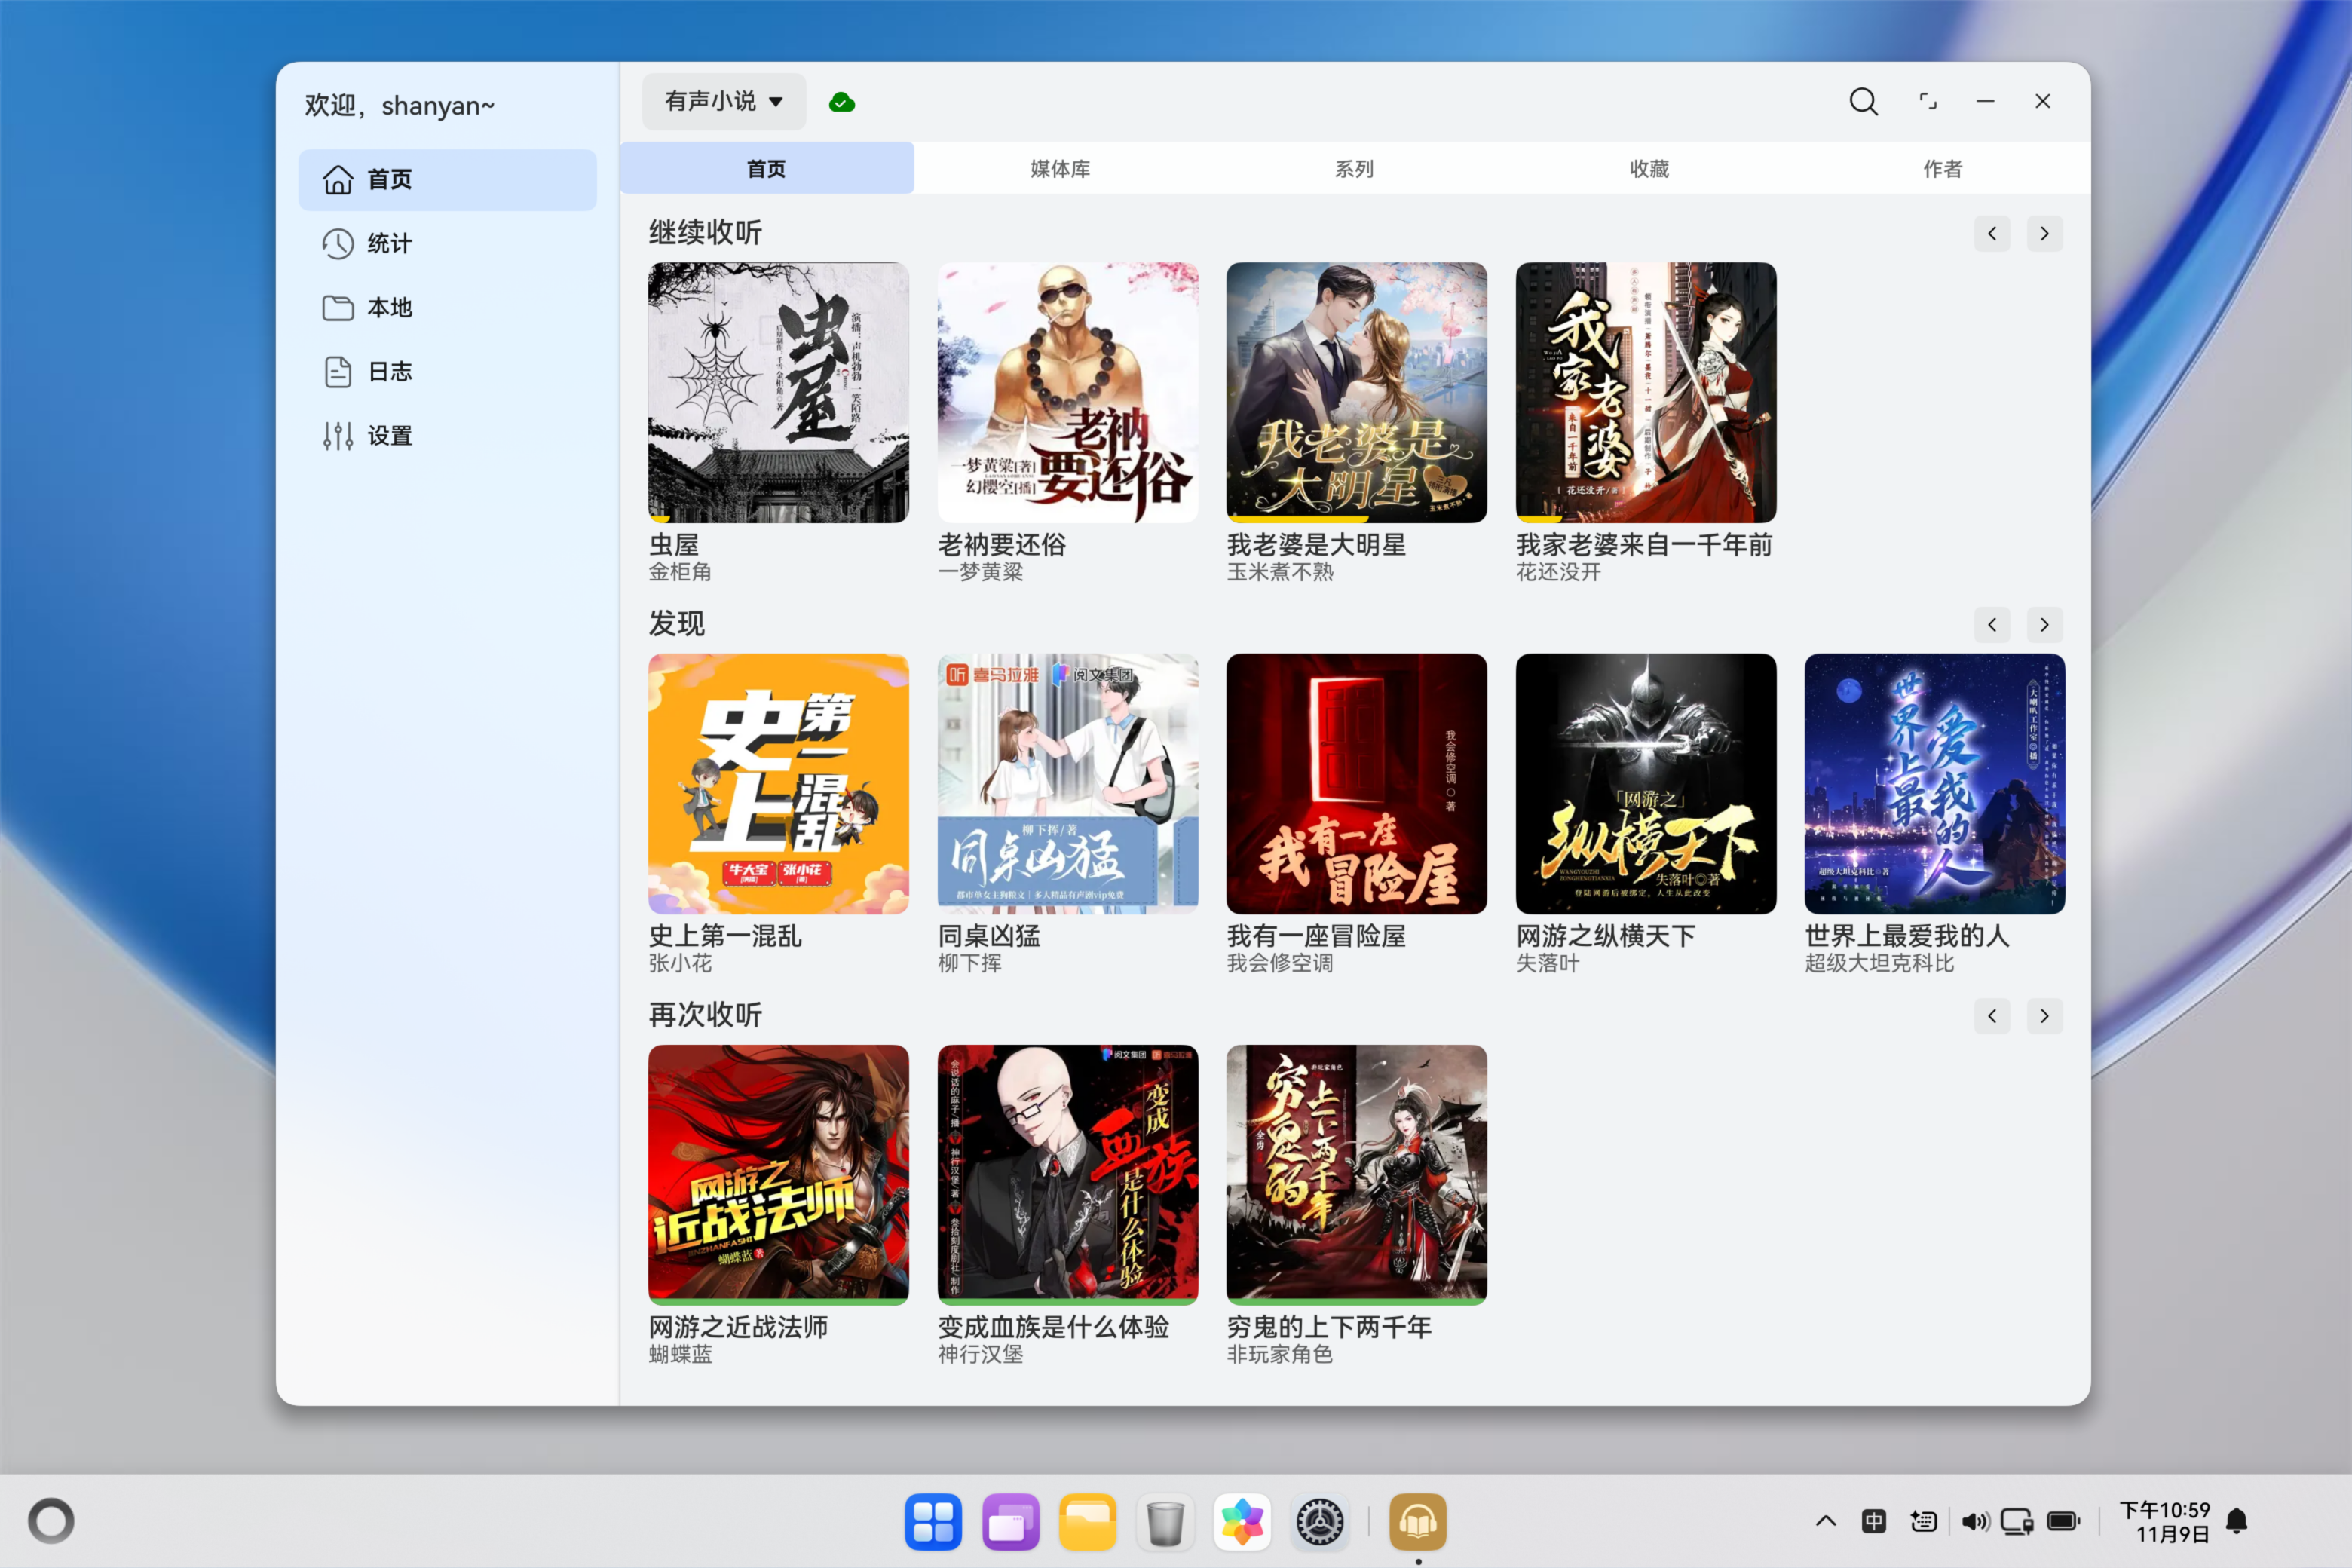This screenshot has width=2352, height=1568.
Task: Open the trash bin in dock
Action: 1165,1522
